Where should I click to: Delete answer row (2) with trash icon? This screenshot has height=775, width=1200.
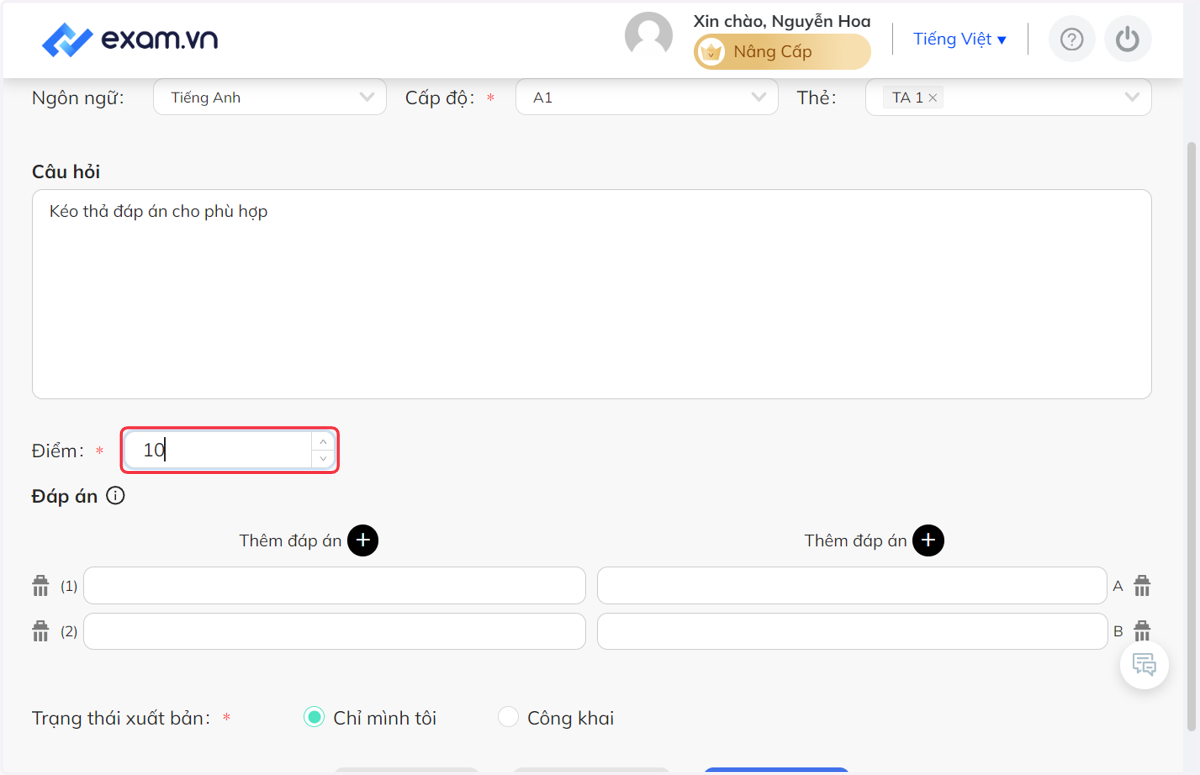[x=41, y=631]
